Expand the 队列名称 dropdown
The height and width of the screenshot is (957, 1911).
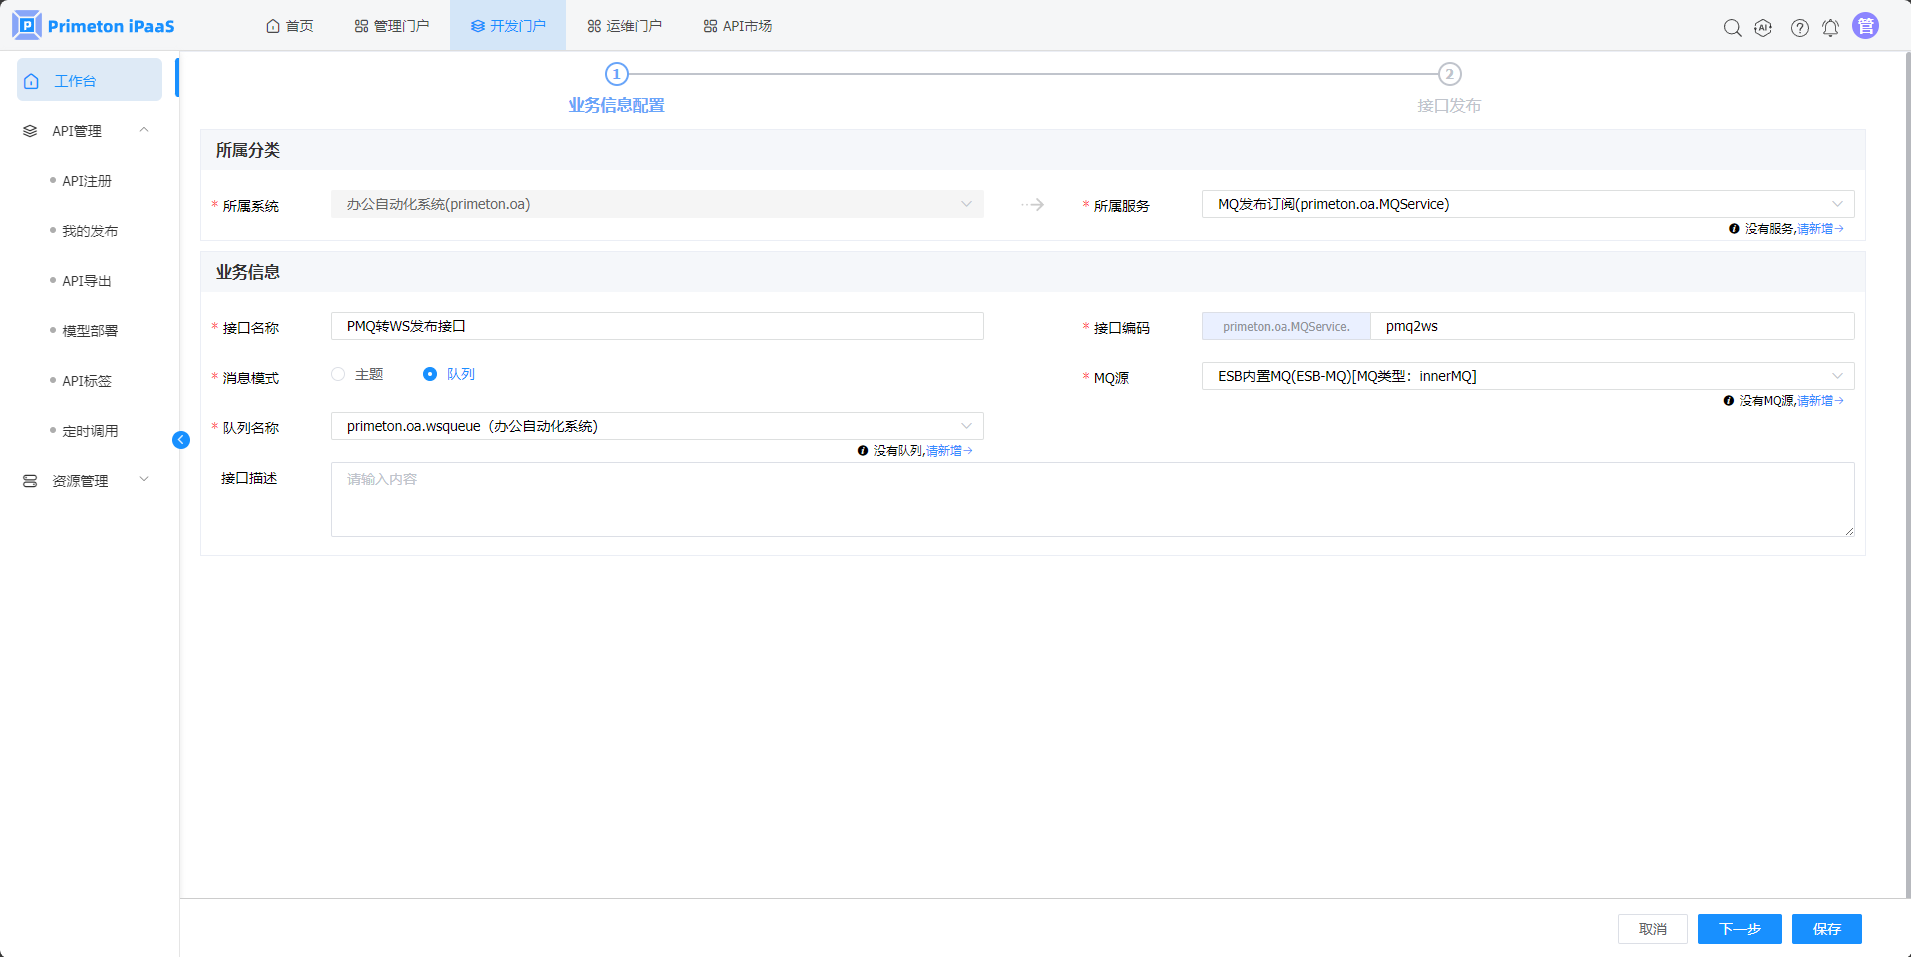pyautogui.click(x=657, y=426)
